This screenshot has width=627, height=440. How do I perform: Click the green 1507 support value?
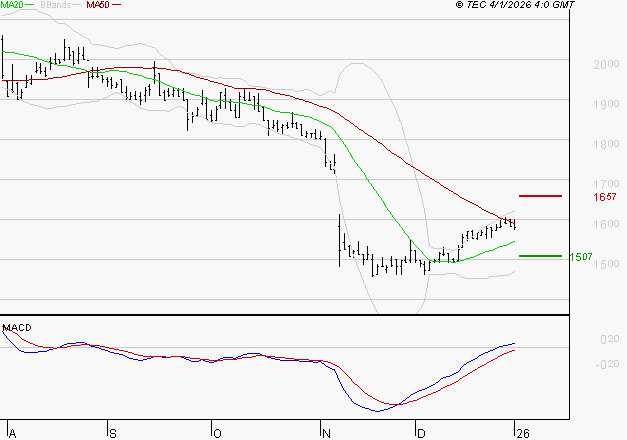point(581,257)
